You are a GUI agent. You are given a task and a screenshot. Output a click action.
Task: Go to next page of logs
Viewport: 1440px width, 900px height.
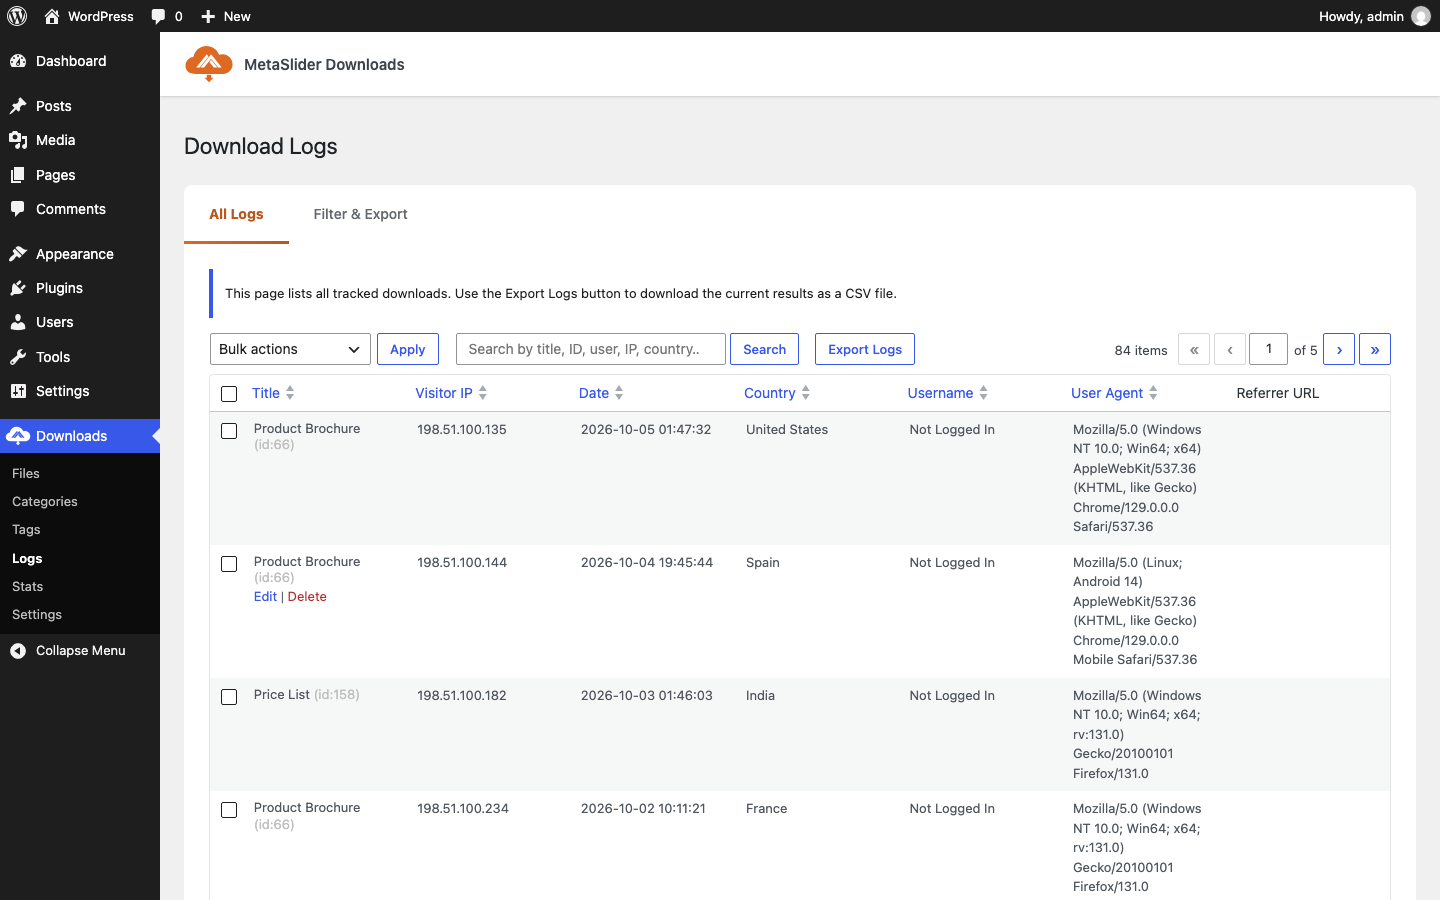tap(1339, 349)
